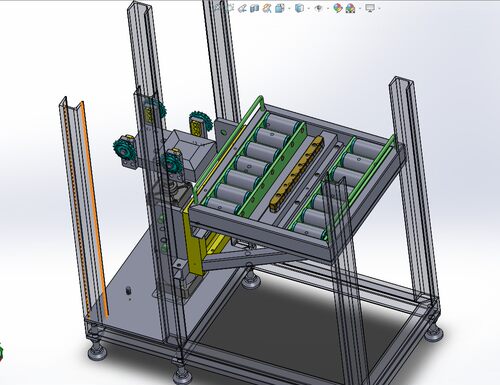Click the Zoom to Area magnifier icon

tap(231, 8)
